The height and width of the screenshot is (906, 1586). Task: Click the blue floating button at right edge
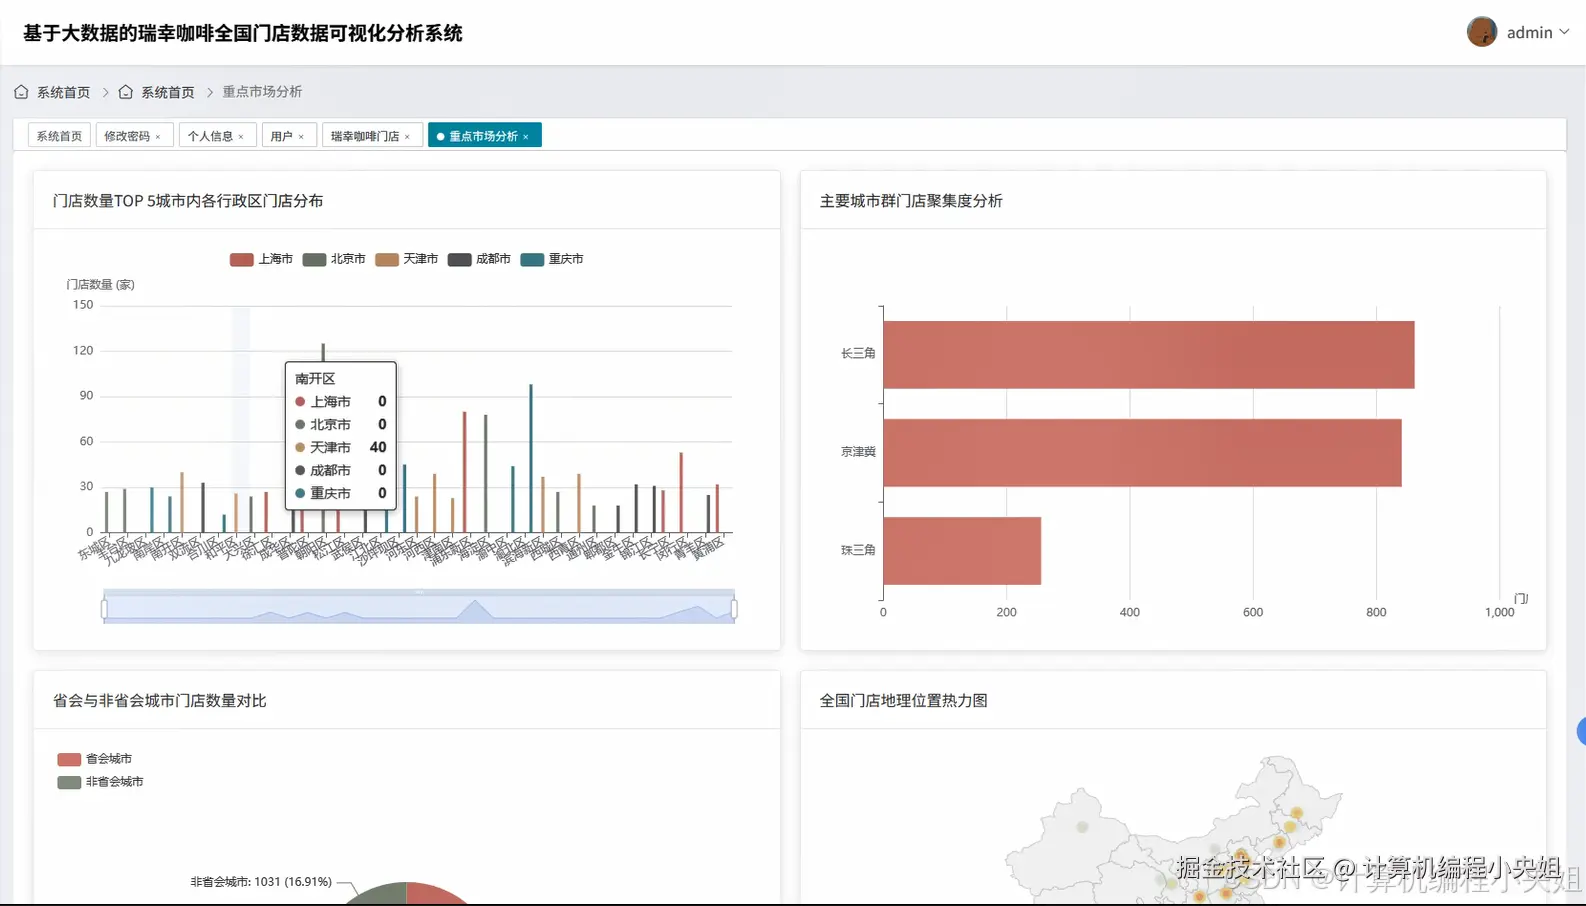pyautogui.click(x=1581, y=732)
